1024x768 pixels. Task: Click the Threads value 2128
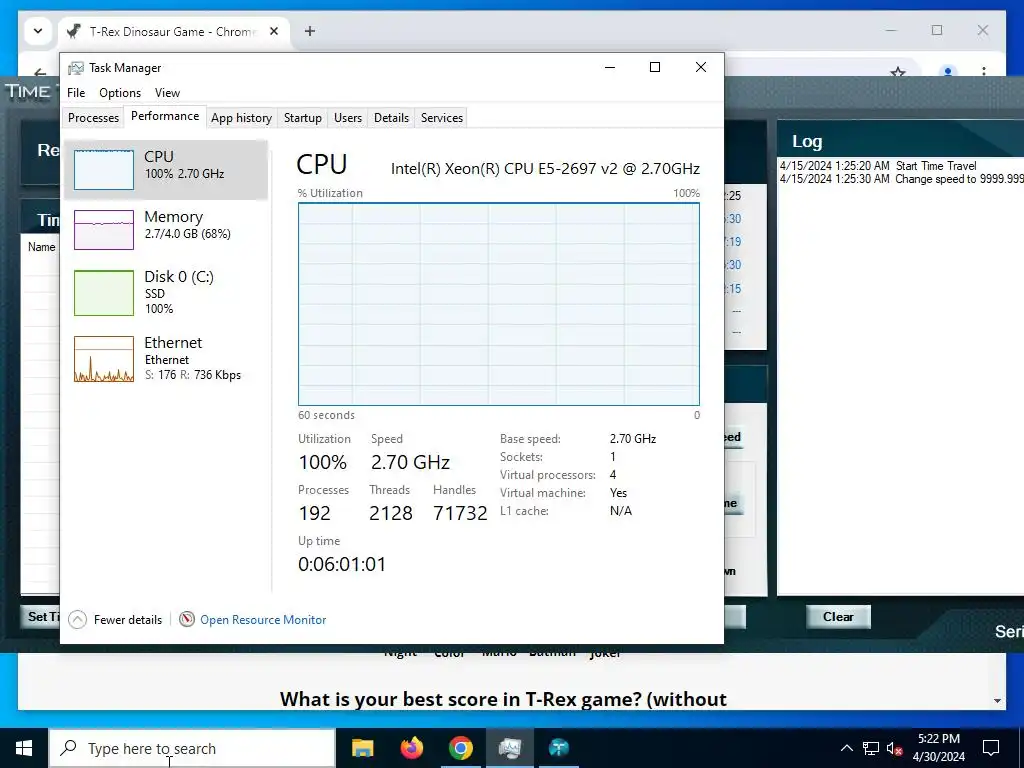[391, 513]
